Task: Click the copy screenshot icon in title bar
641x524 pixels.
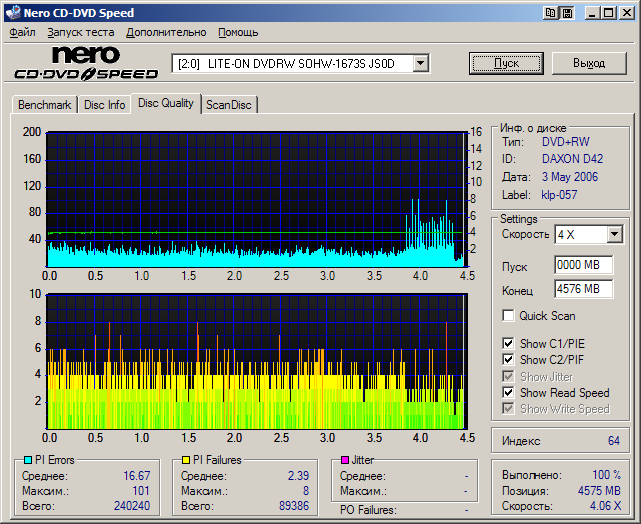Action: pyautogui.click(x=551, y=13)
